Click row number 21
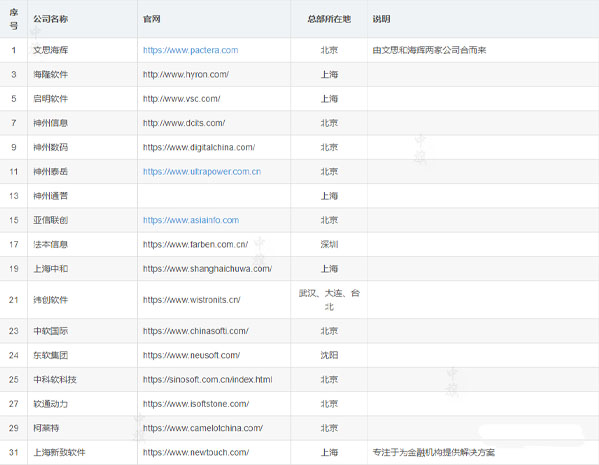The width and height of the screenshot is (599, 465). tap(14, 300)
